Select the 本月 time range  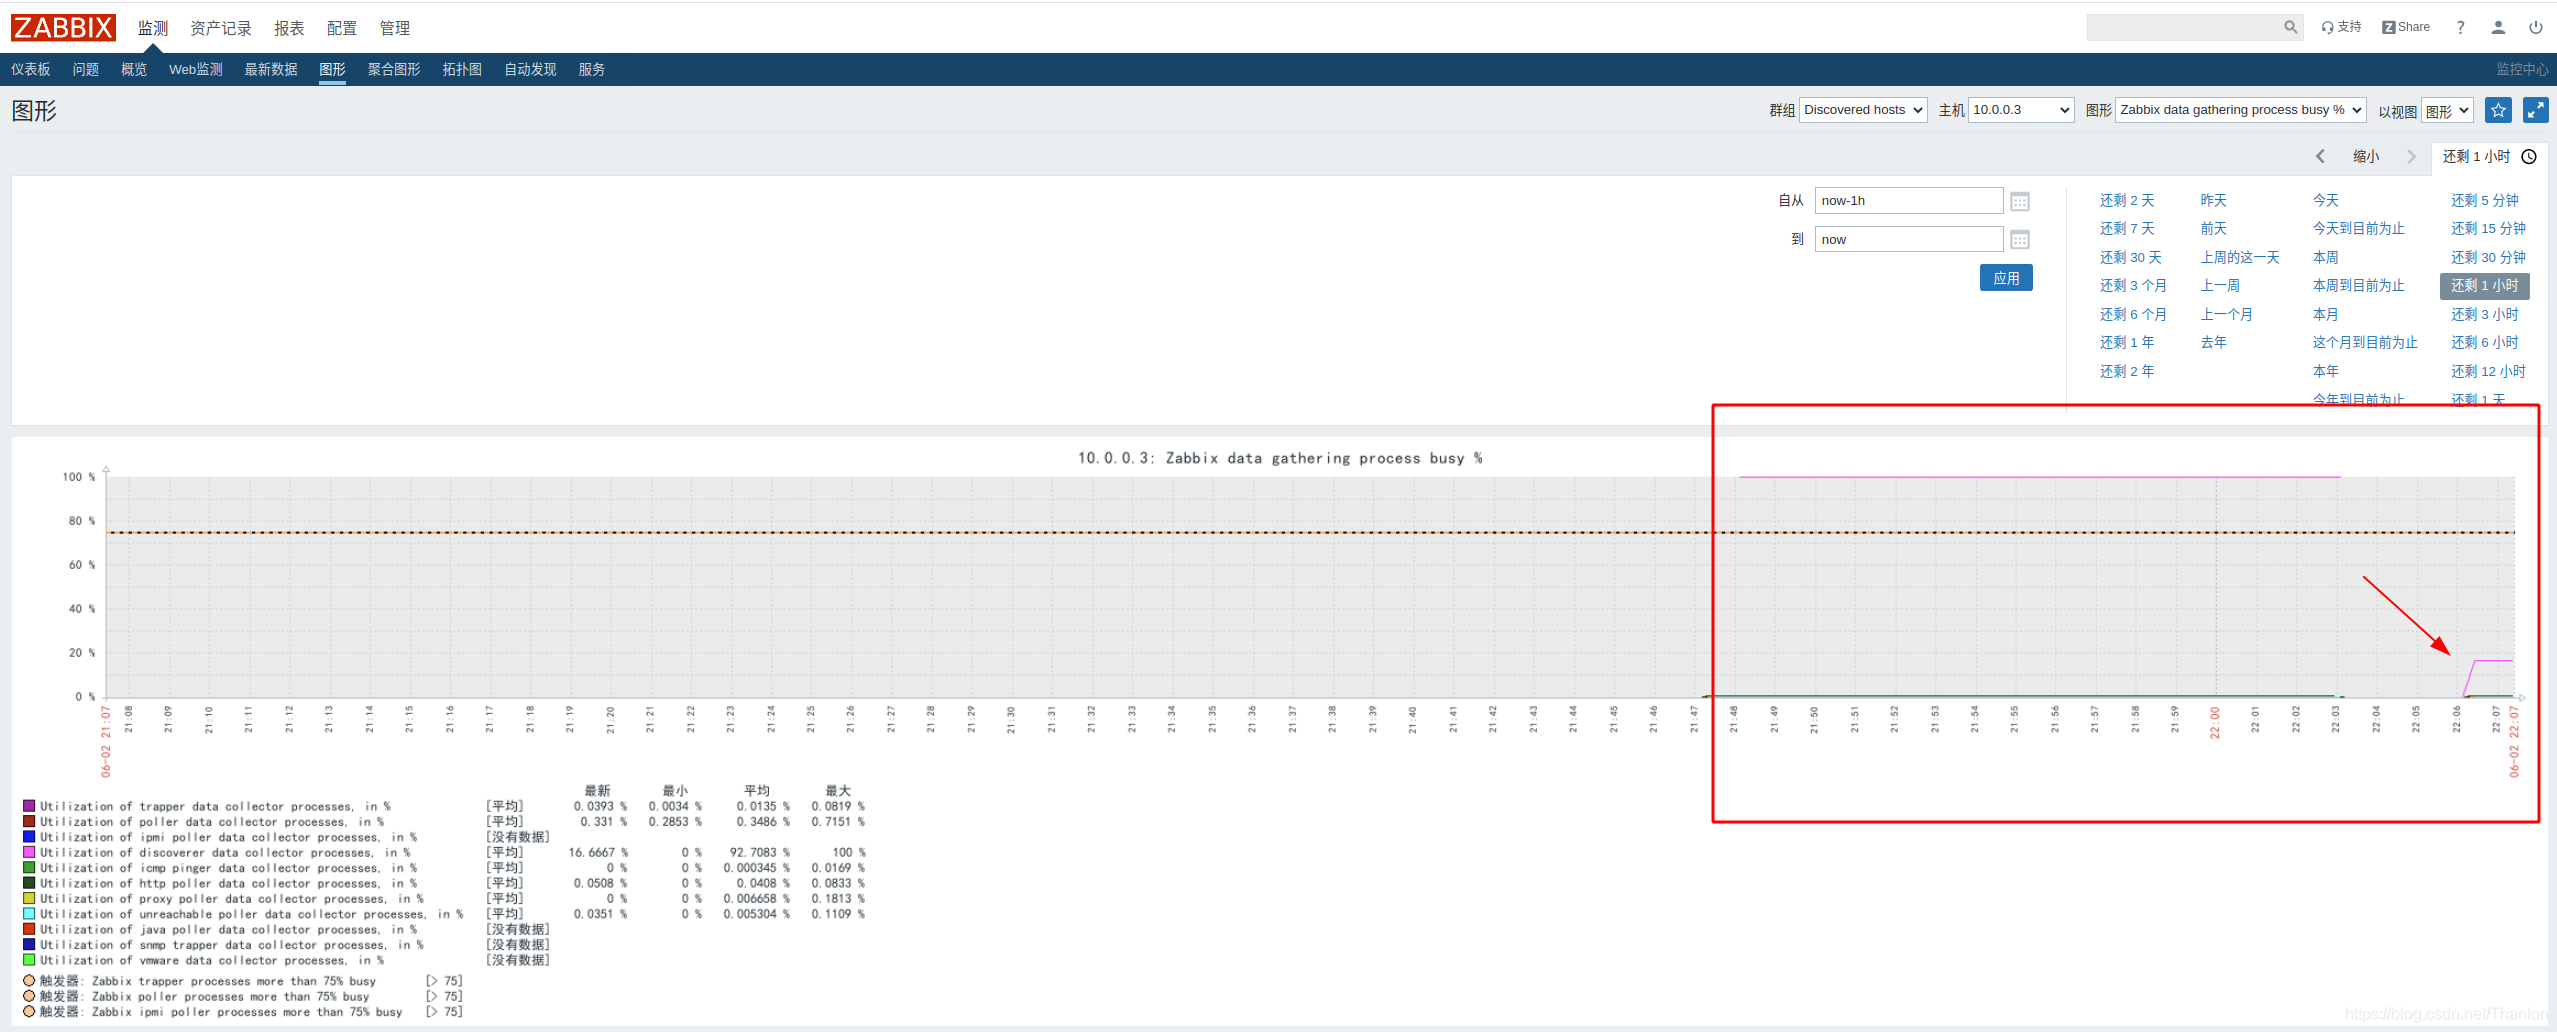pyautogui.click(x=2326, y=314)
